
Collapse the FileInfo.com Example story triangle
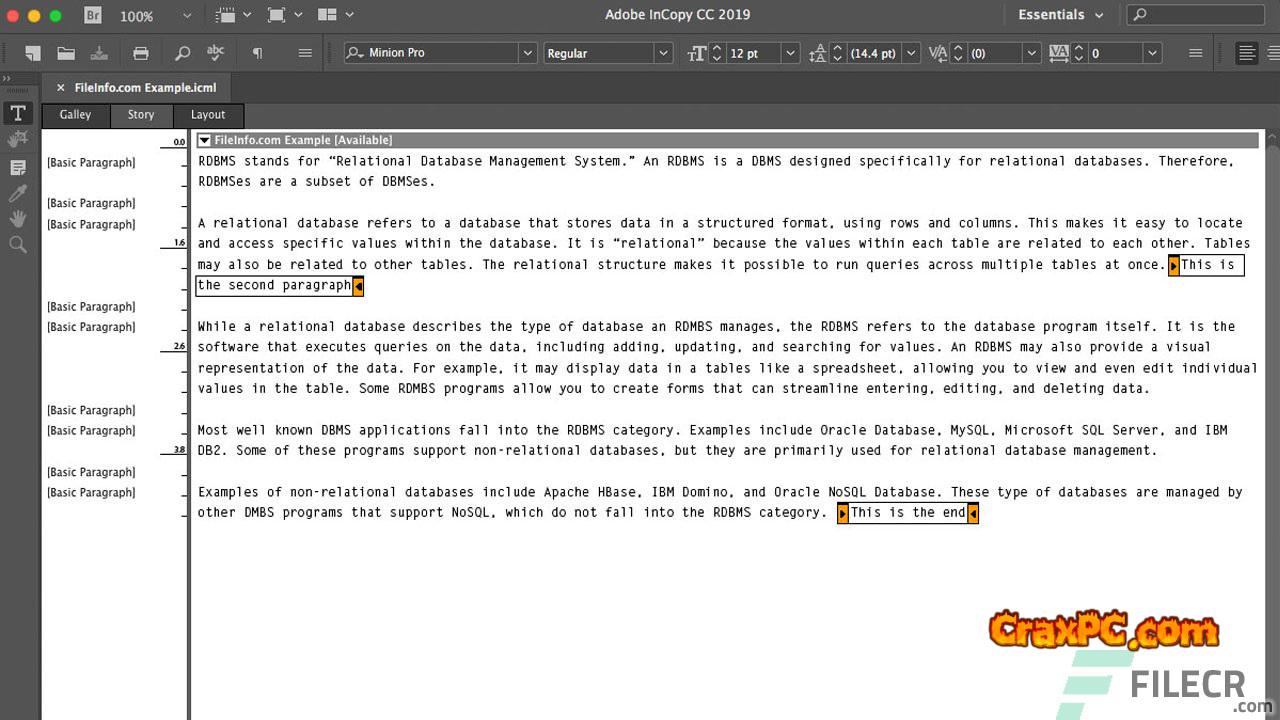204,141
